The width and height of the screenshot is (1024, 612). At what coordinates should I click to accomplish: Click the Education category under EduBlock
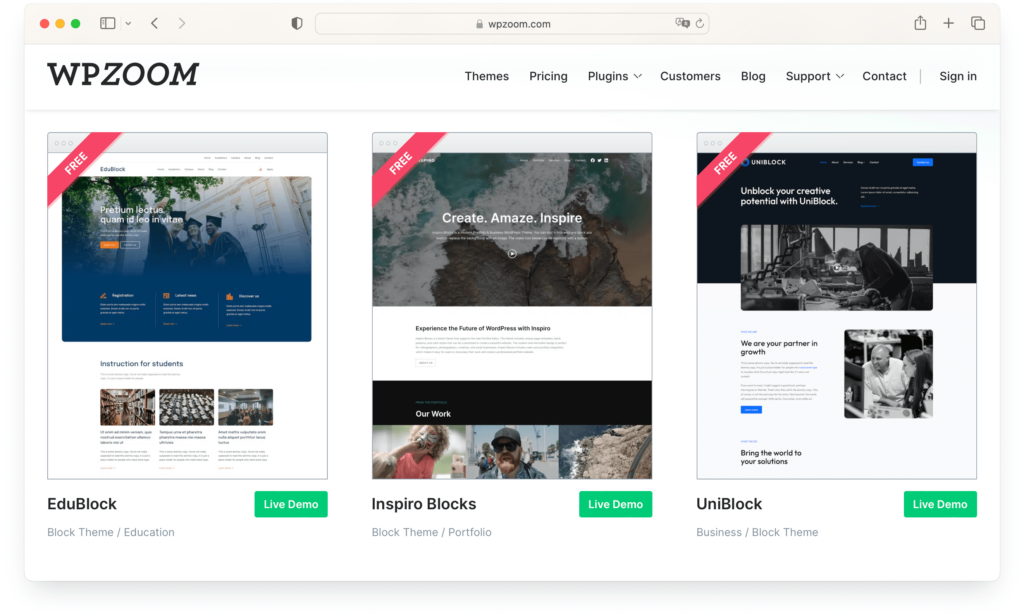[x=149, y=532]
